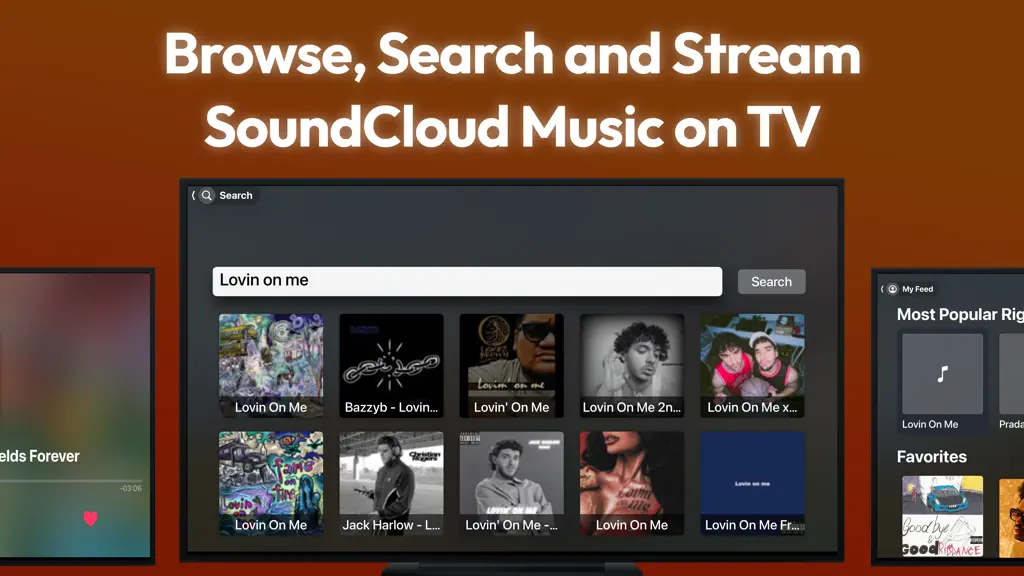The width and height of the screenshot is (1024, 576).
Task: Click the Search page title label
Action: [236, 195]
